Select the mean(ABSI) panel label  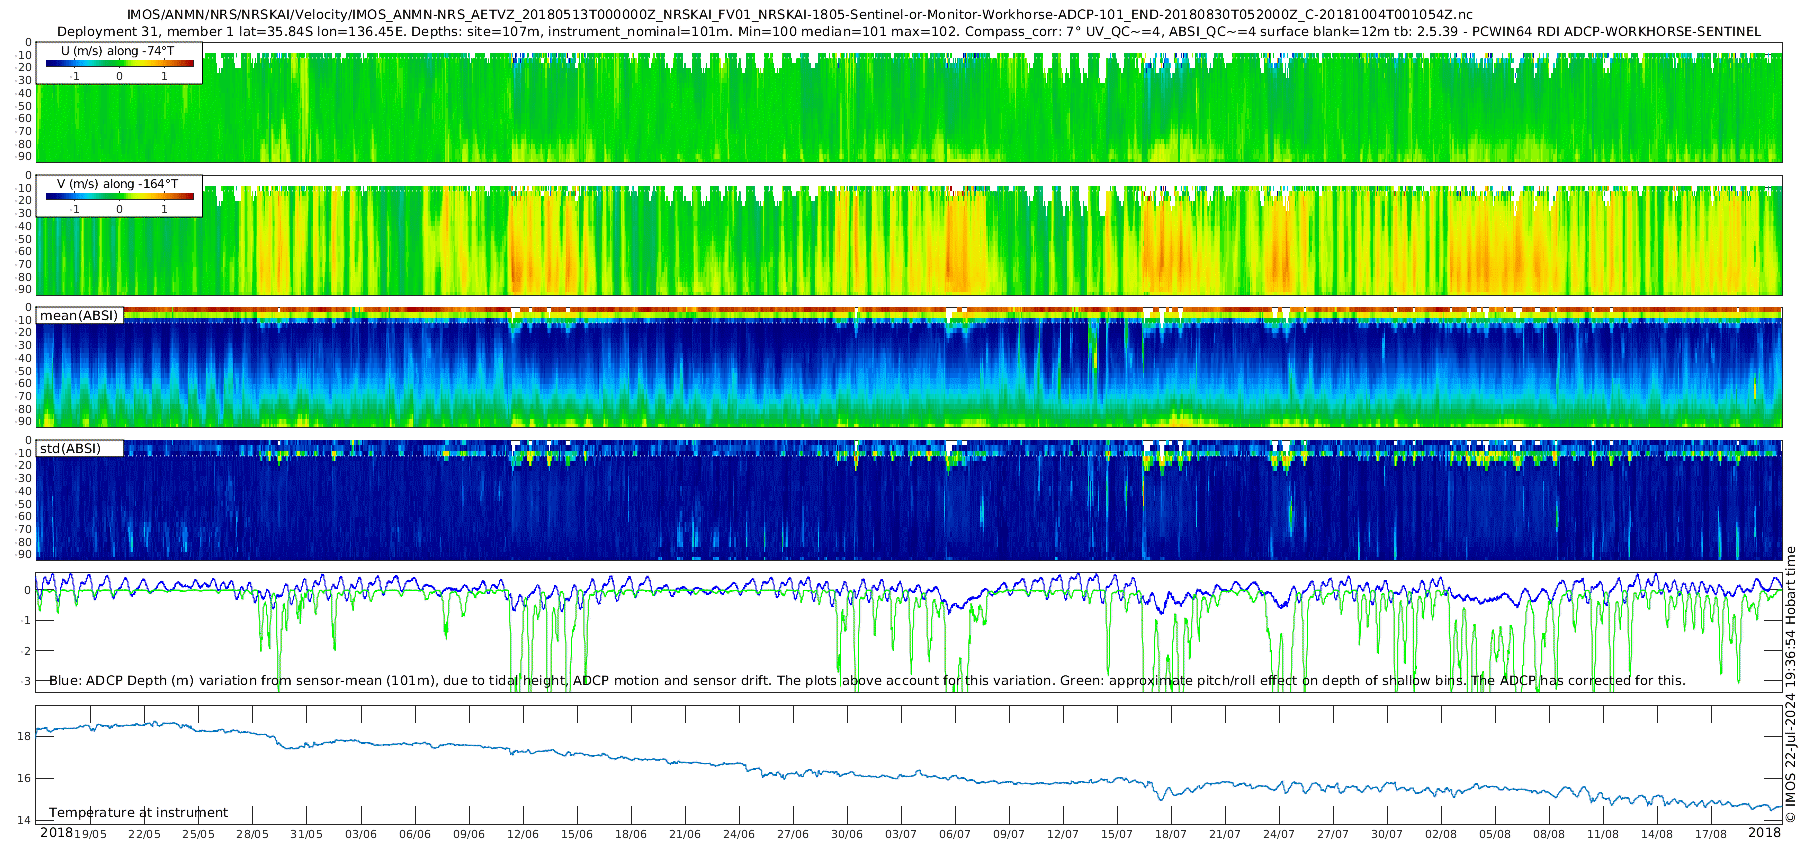pyautogui.click(x=79, y=315)
